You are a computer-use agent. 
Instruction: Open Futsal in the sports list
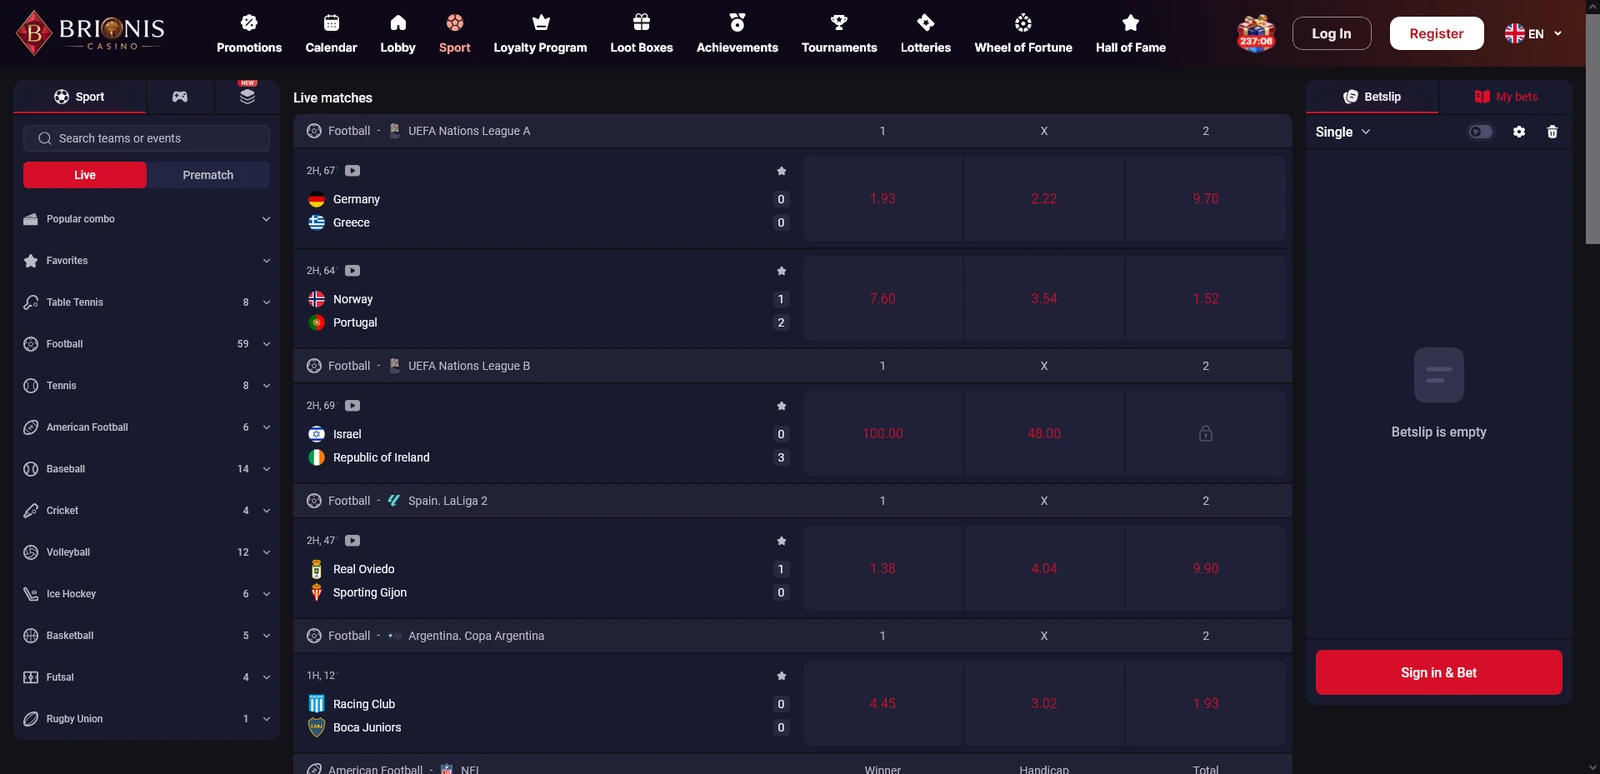click(x=146, y=678)
